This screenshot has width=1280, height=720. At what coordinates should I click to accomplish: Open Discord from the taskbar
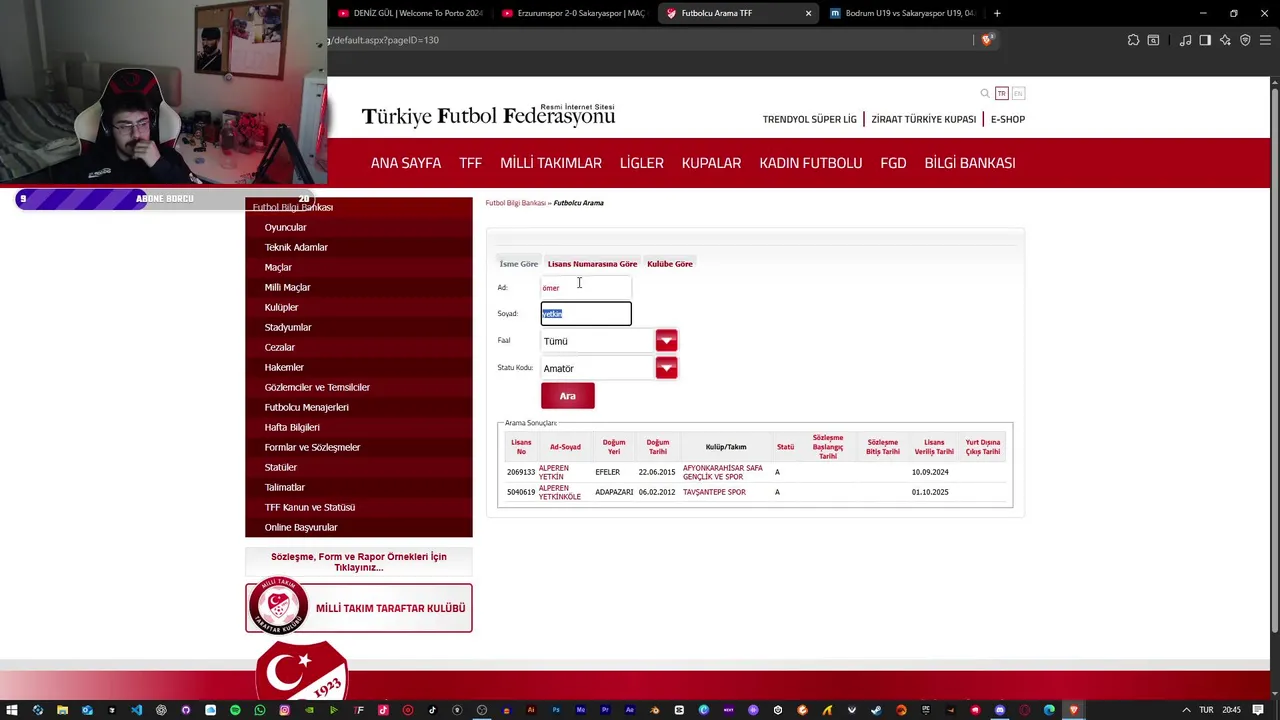[1000, 710]
